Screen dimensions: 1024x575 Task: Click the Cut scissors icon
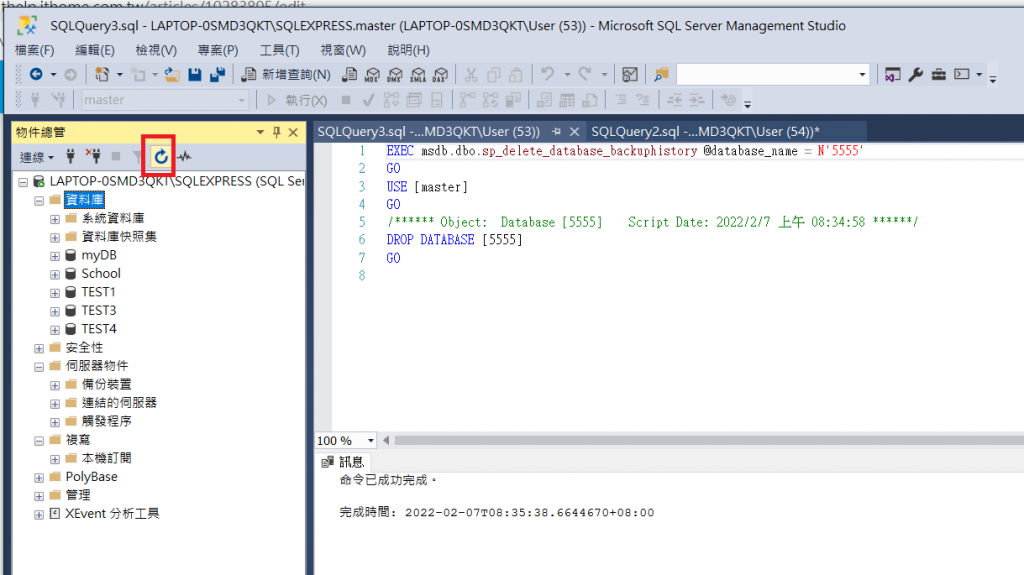click(x=471, y=74)
